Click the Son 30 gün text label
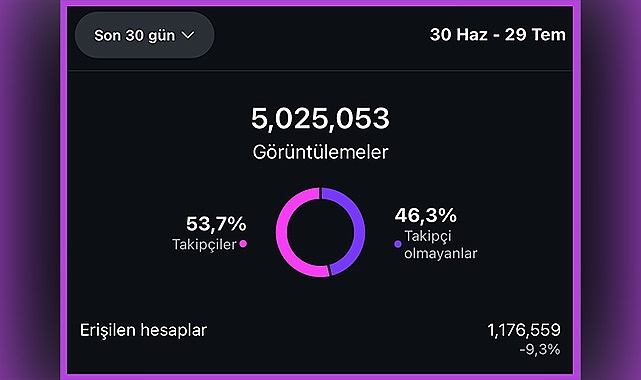The height and width of the screenshot is (380, 641). (134, 36)
